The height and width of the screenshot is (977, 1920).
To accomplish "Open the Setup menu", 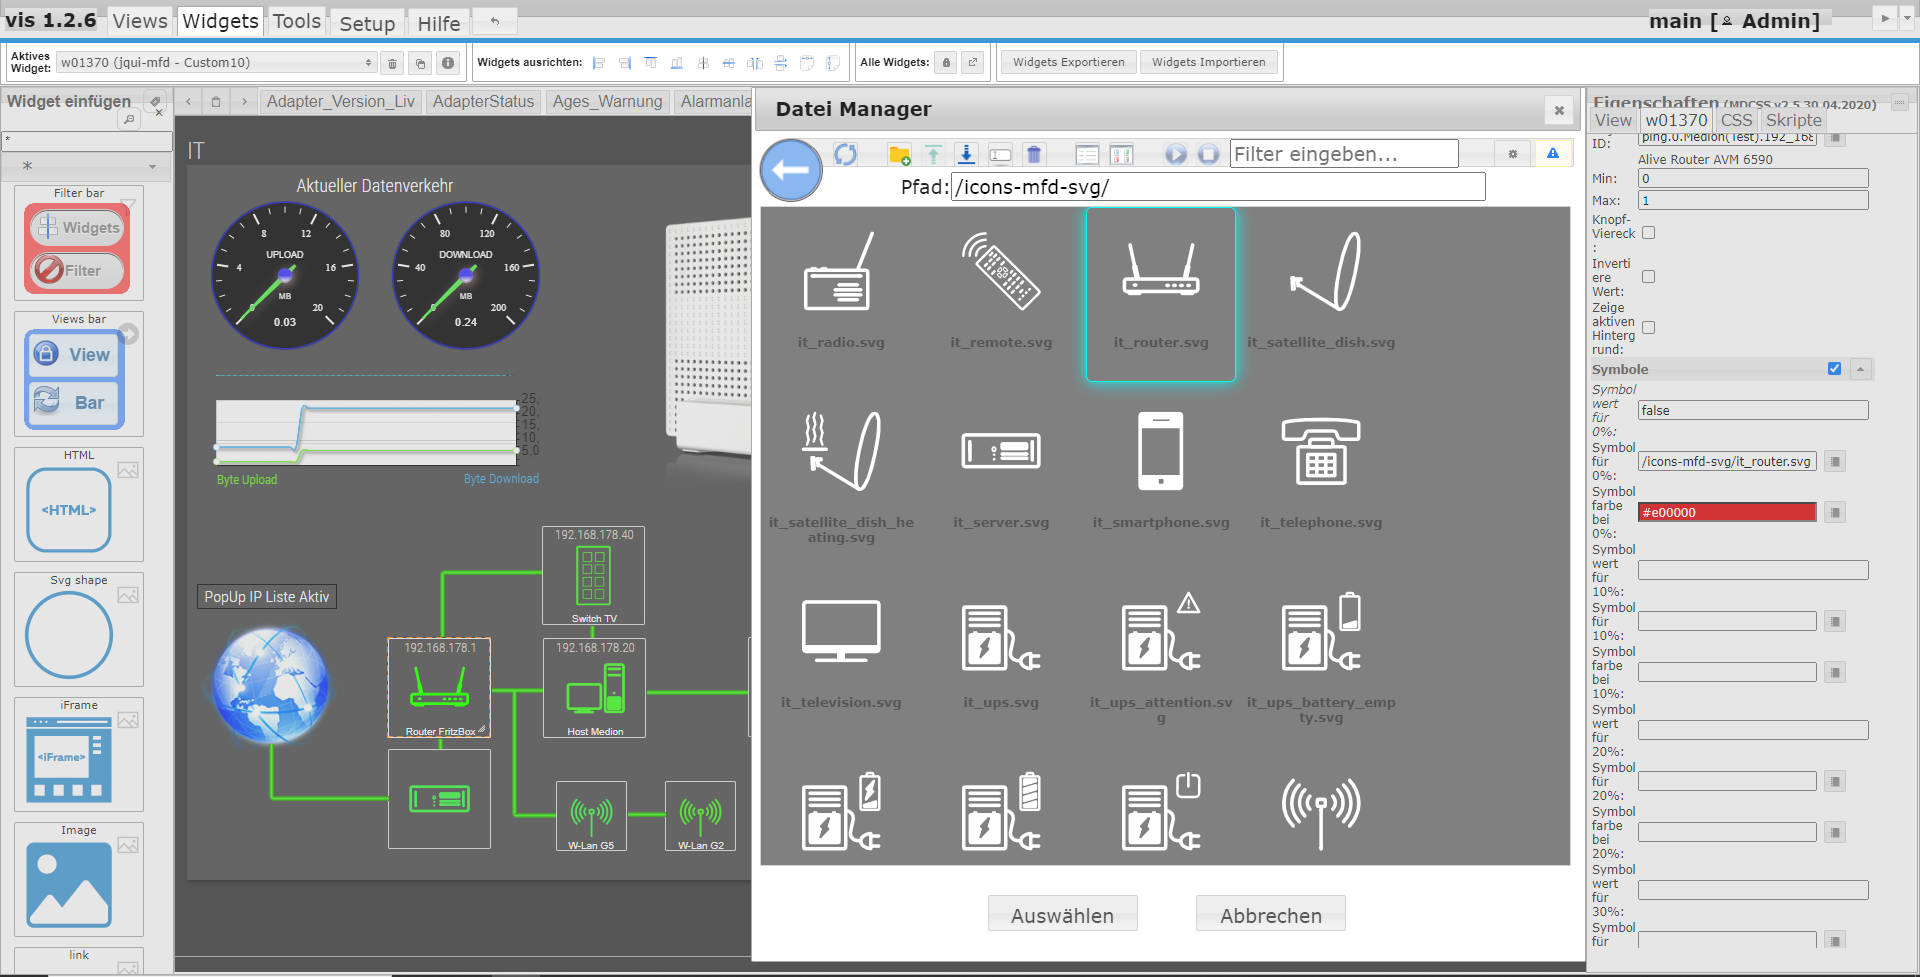I will coord(367,22).
